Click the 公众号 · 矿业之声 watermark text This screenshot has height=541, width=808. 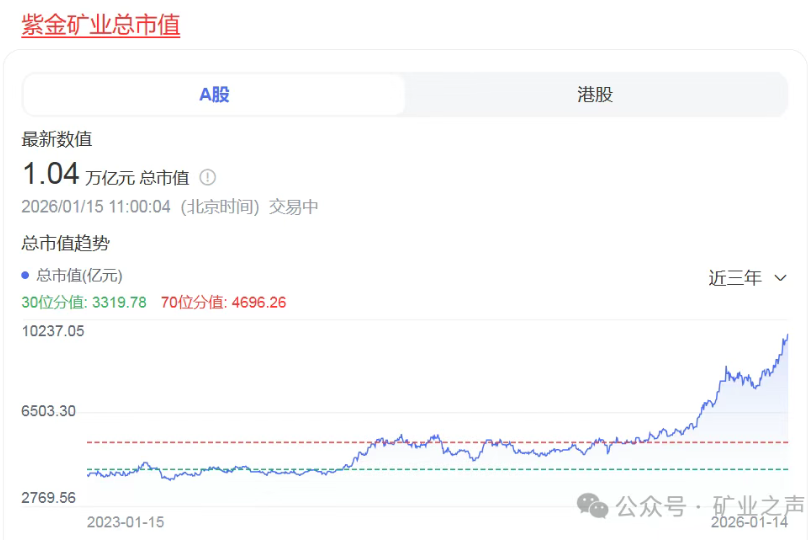[710, 505]
